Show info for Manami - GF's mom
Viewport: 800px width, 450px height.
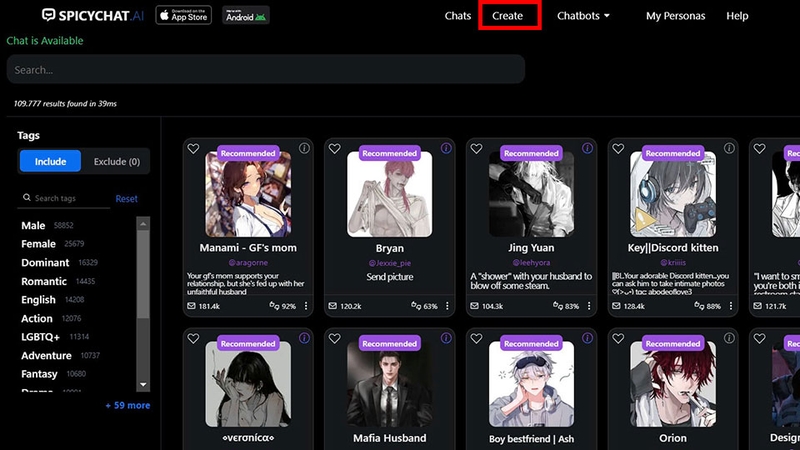(304, 148)
